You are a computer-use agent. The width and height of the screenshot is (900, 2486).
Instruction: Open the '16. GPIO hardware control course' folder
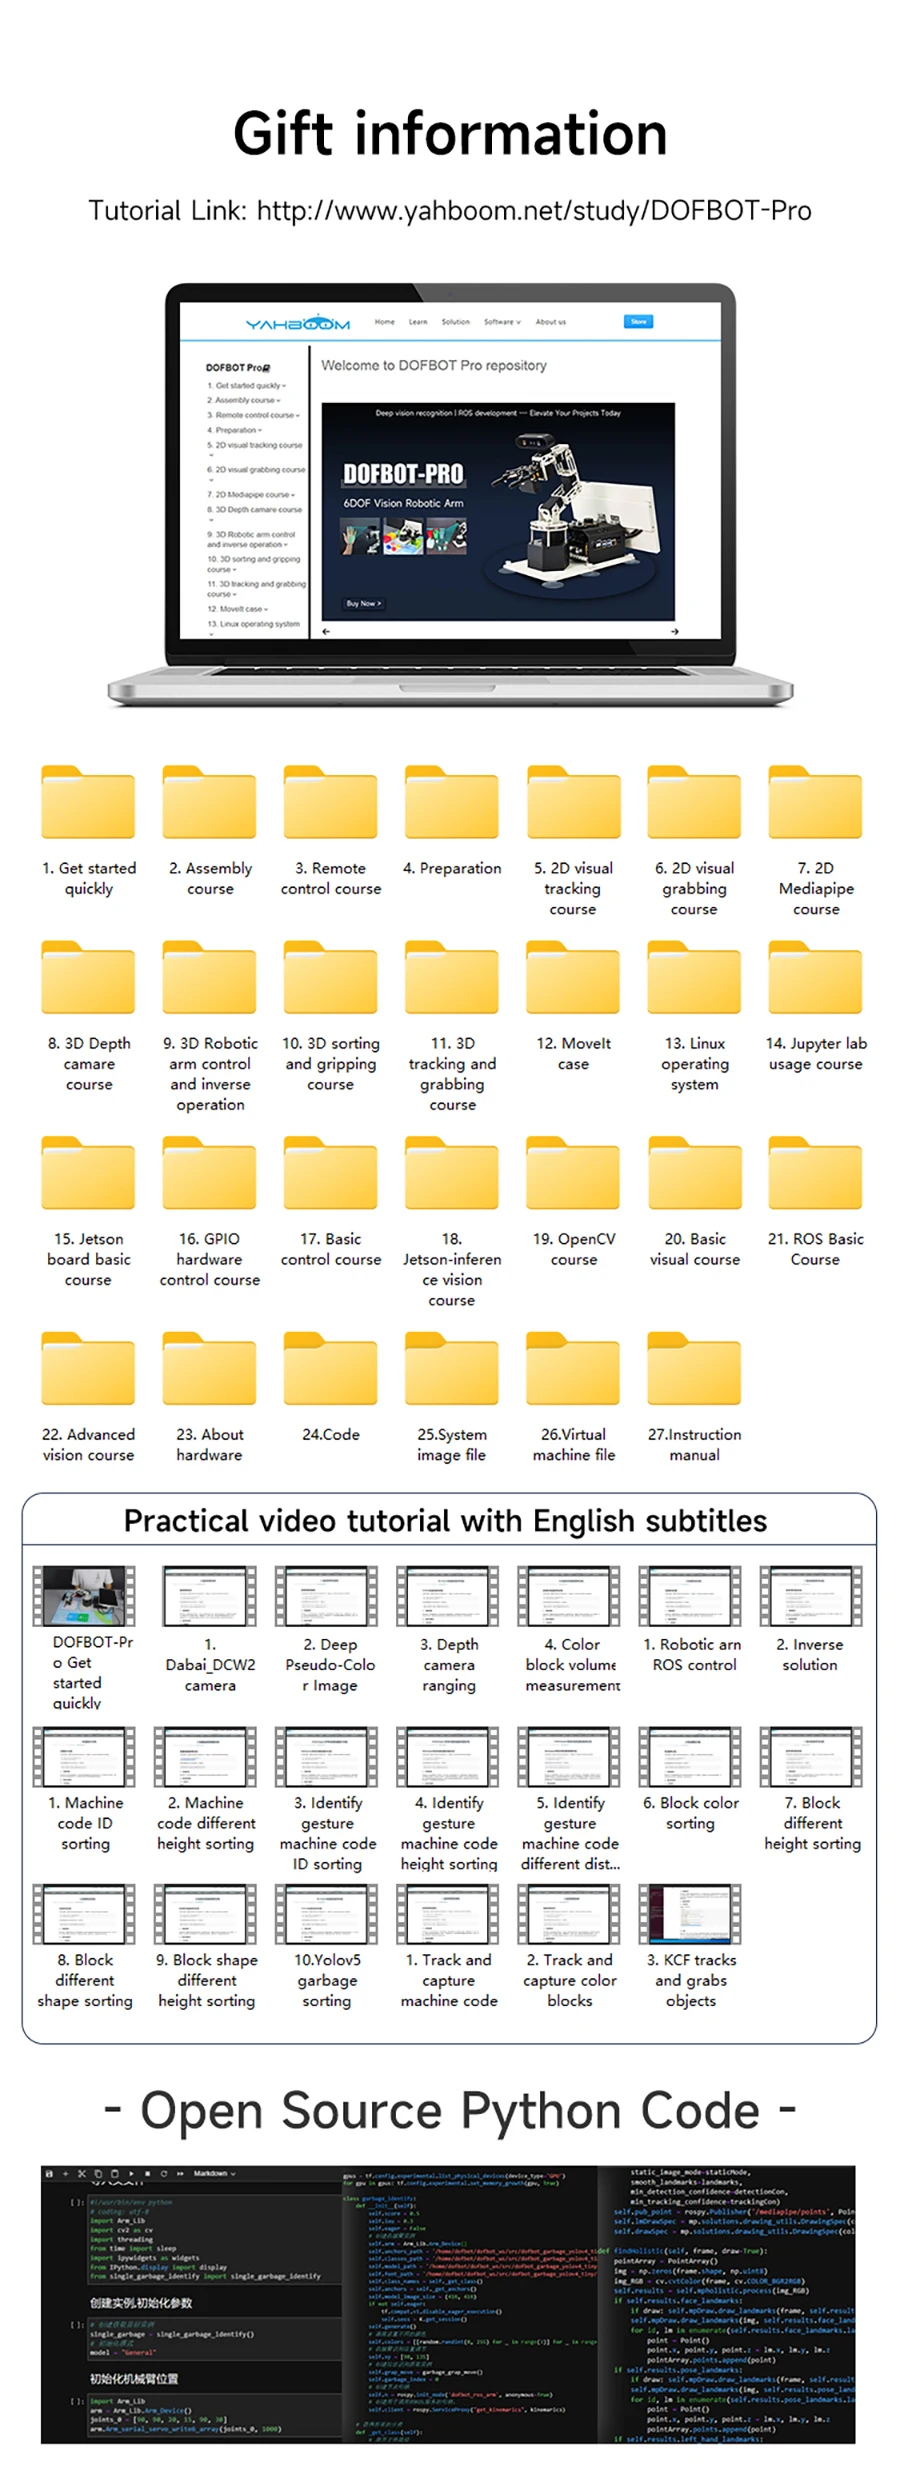click(x=209, y=1172)
